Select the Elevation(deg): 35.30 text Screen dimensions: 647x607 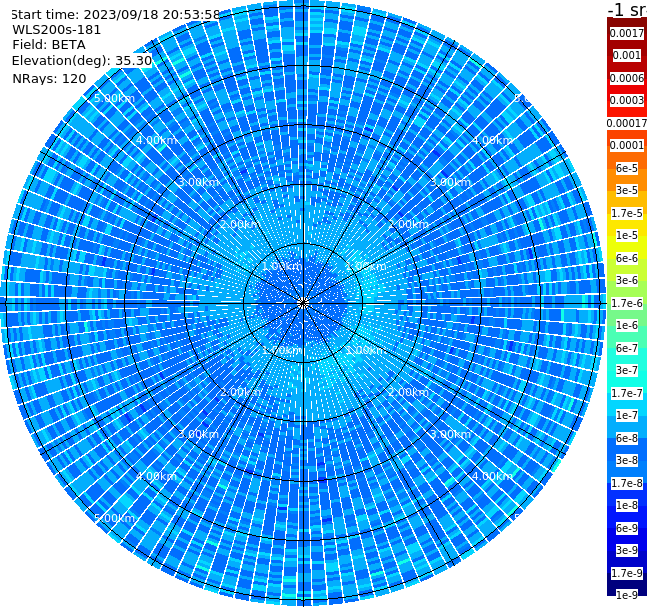point(82,61)
